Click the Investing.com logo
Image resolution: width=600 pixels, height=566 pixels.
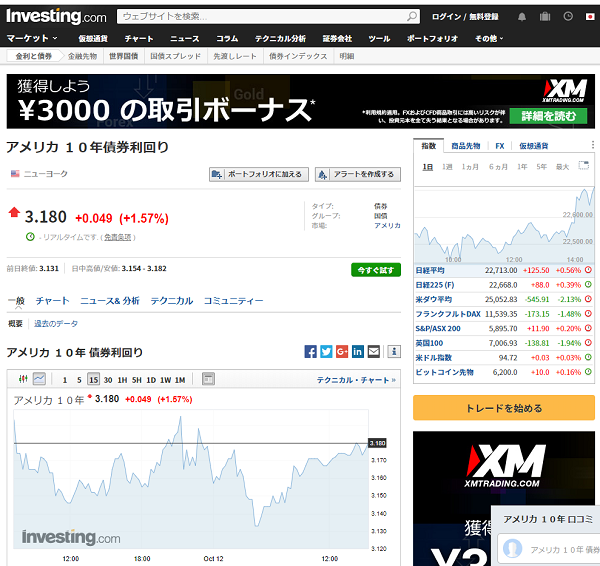tap(56, 16)
